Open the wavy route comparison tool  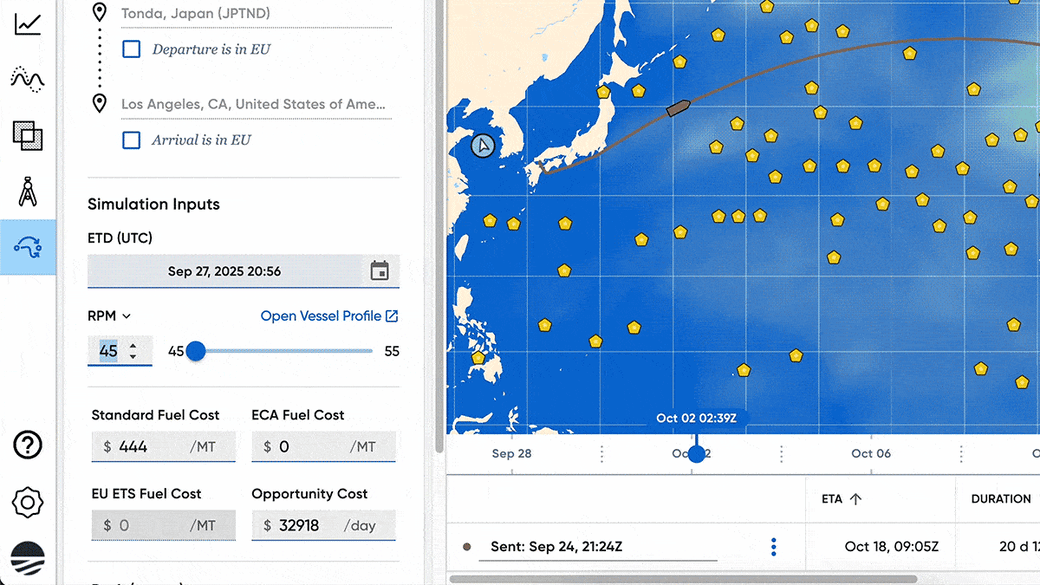point(27,78)
